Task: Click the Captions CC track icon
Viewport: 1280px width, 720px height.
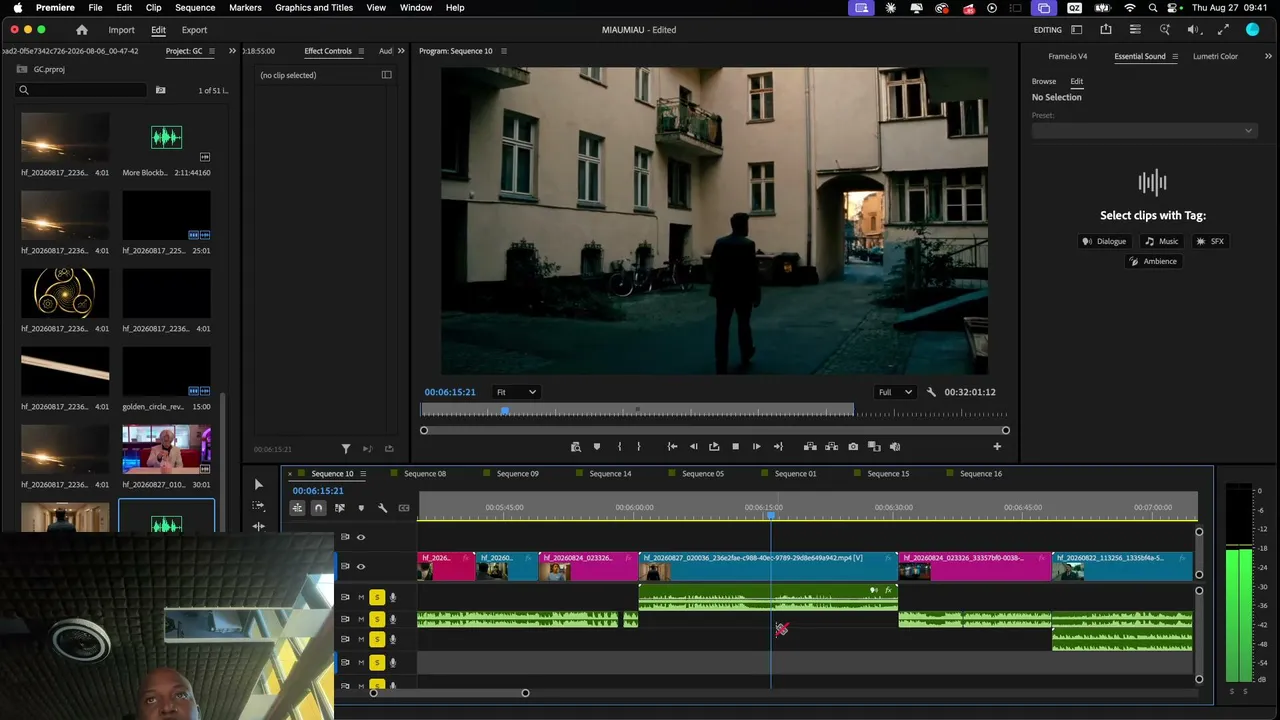Action: pos(404,508)
